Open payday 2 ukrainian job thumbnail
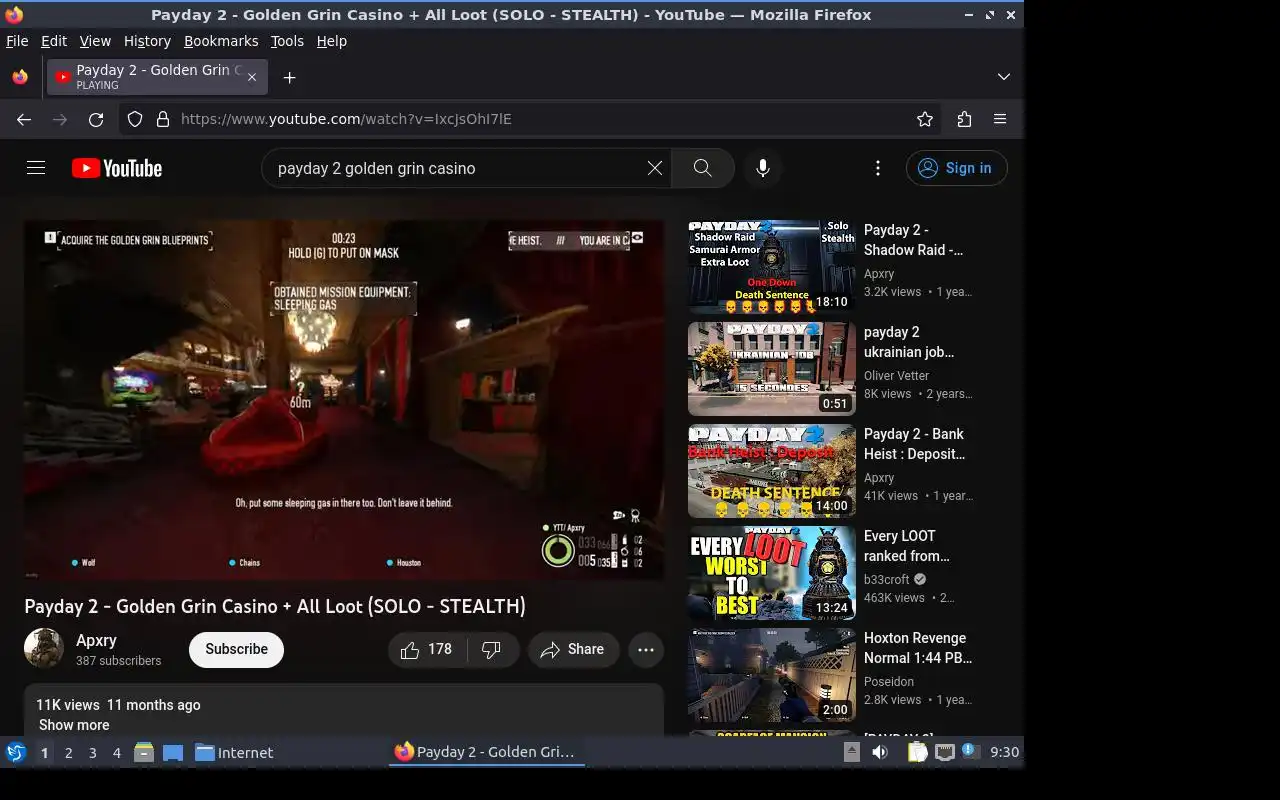The image size is (1280, 800). (x=772, y=369)
